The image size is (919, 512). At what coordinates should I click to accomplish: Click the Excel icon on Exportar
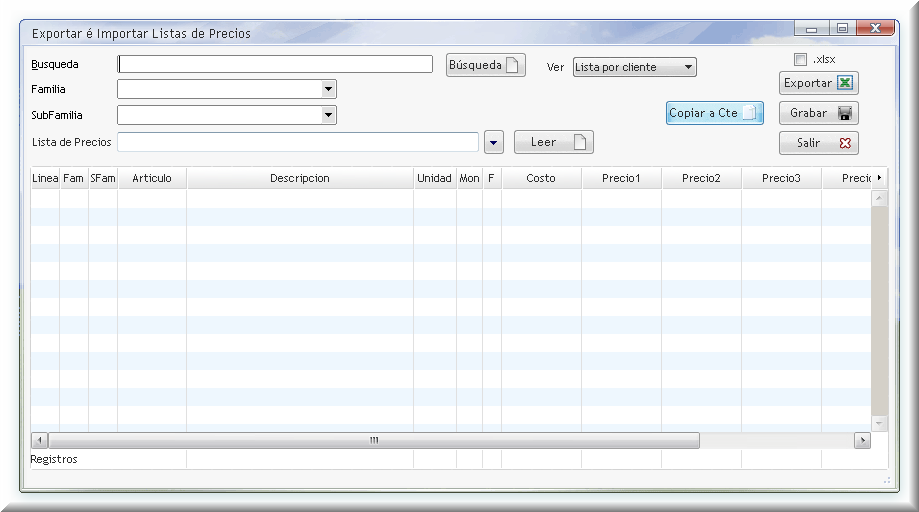pyautogui.click(x=845, y=83)
